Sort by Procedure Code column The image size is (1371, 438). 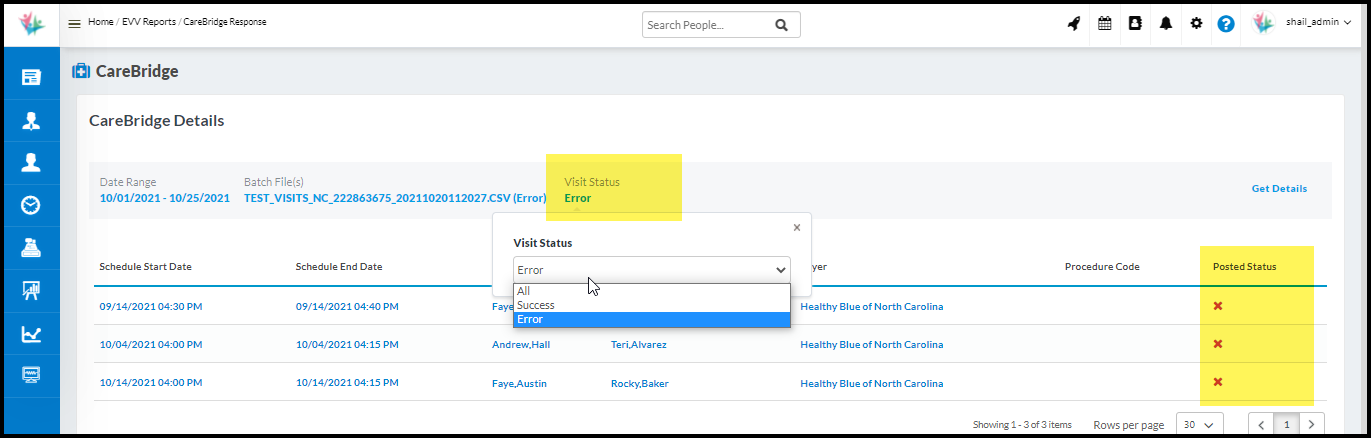pyautogui.click(x=1102, y=267)
